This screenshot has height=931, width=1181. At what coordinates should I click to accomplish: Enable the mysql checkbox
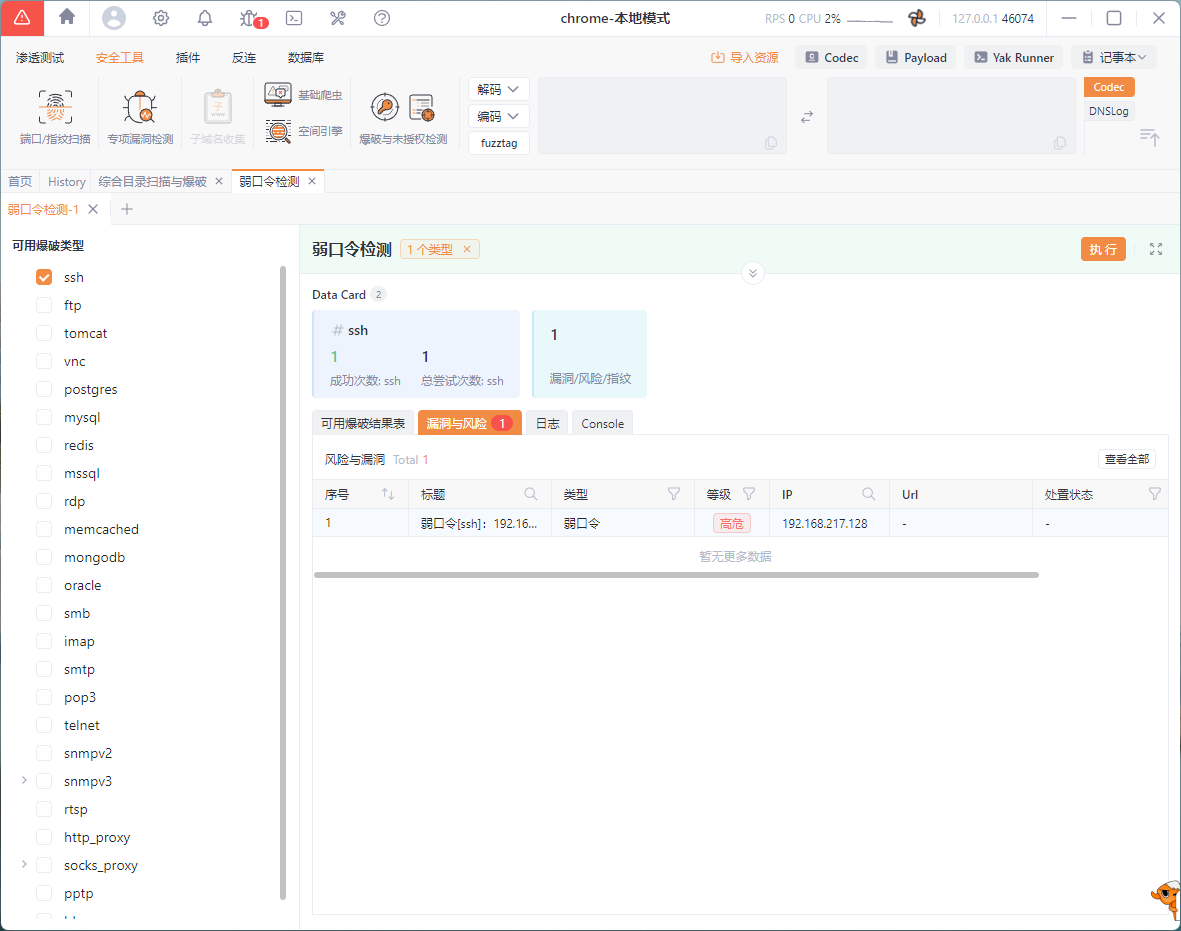click(44, 417)
